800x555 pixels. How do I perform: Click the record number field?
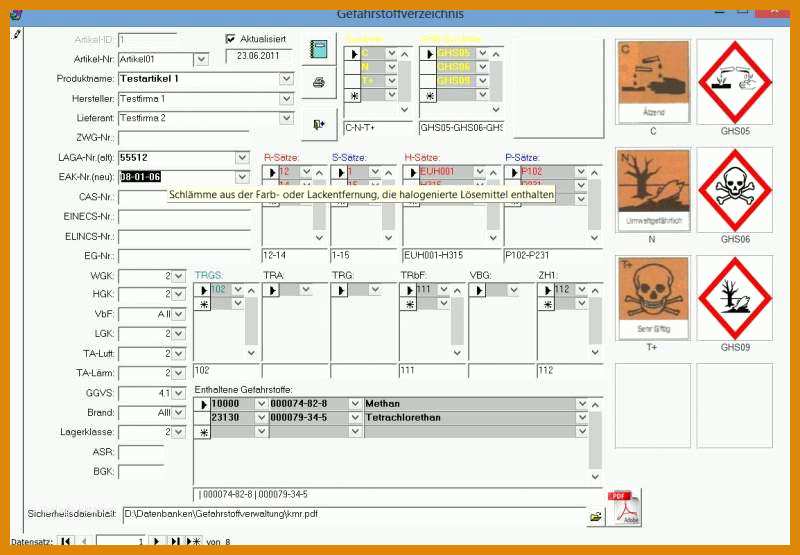[120, 541]
